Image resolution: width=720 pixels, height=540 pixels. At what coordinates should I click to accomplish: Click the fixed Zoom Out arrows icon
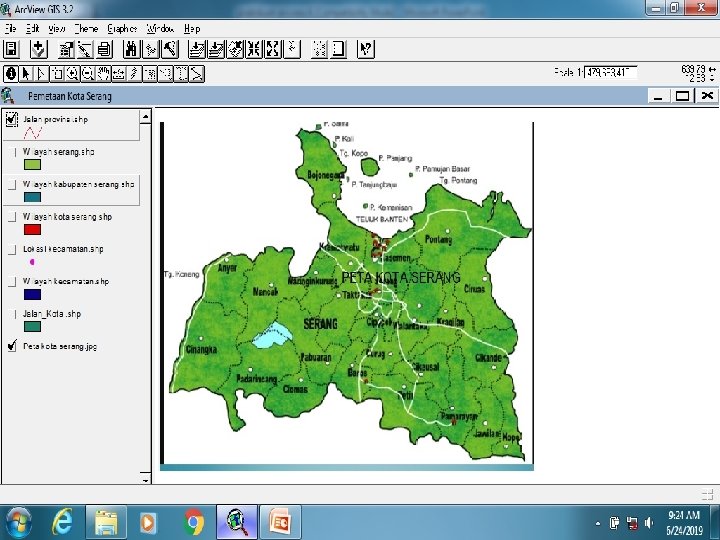273,49
